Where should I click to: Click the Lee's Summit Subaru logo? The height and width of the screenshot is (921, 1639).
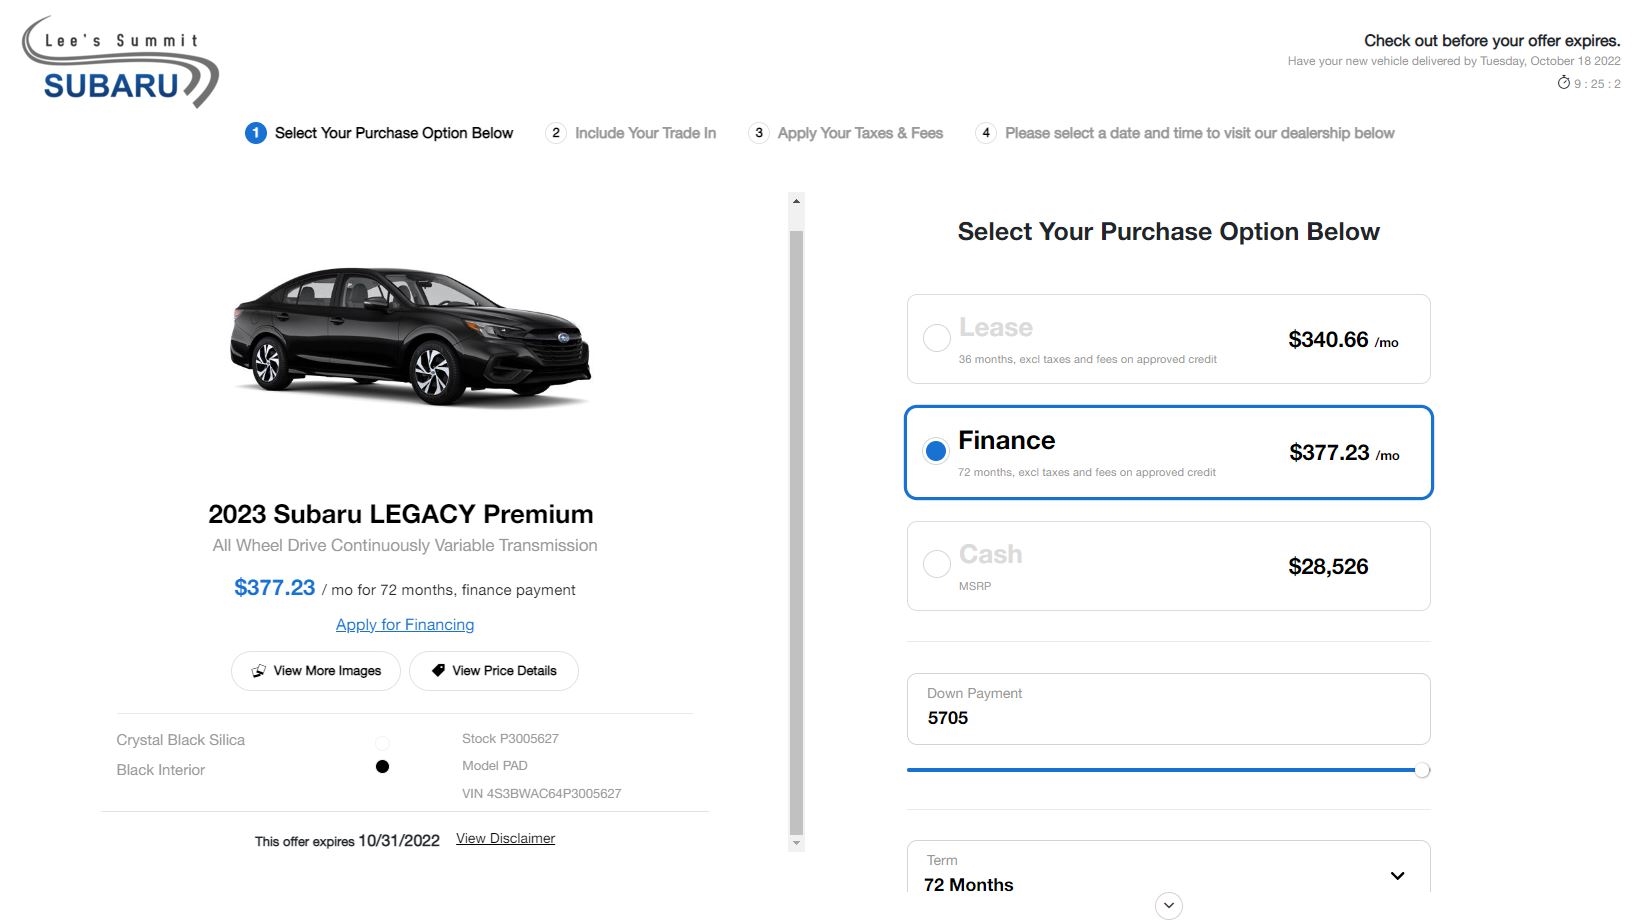(120, 62)
